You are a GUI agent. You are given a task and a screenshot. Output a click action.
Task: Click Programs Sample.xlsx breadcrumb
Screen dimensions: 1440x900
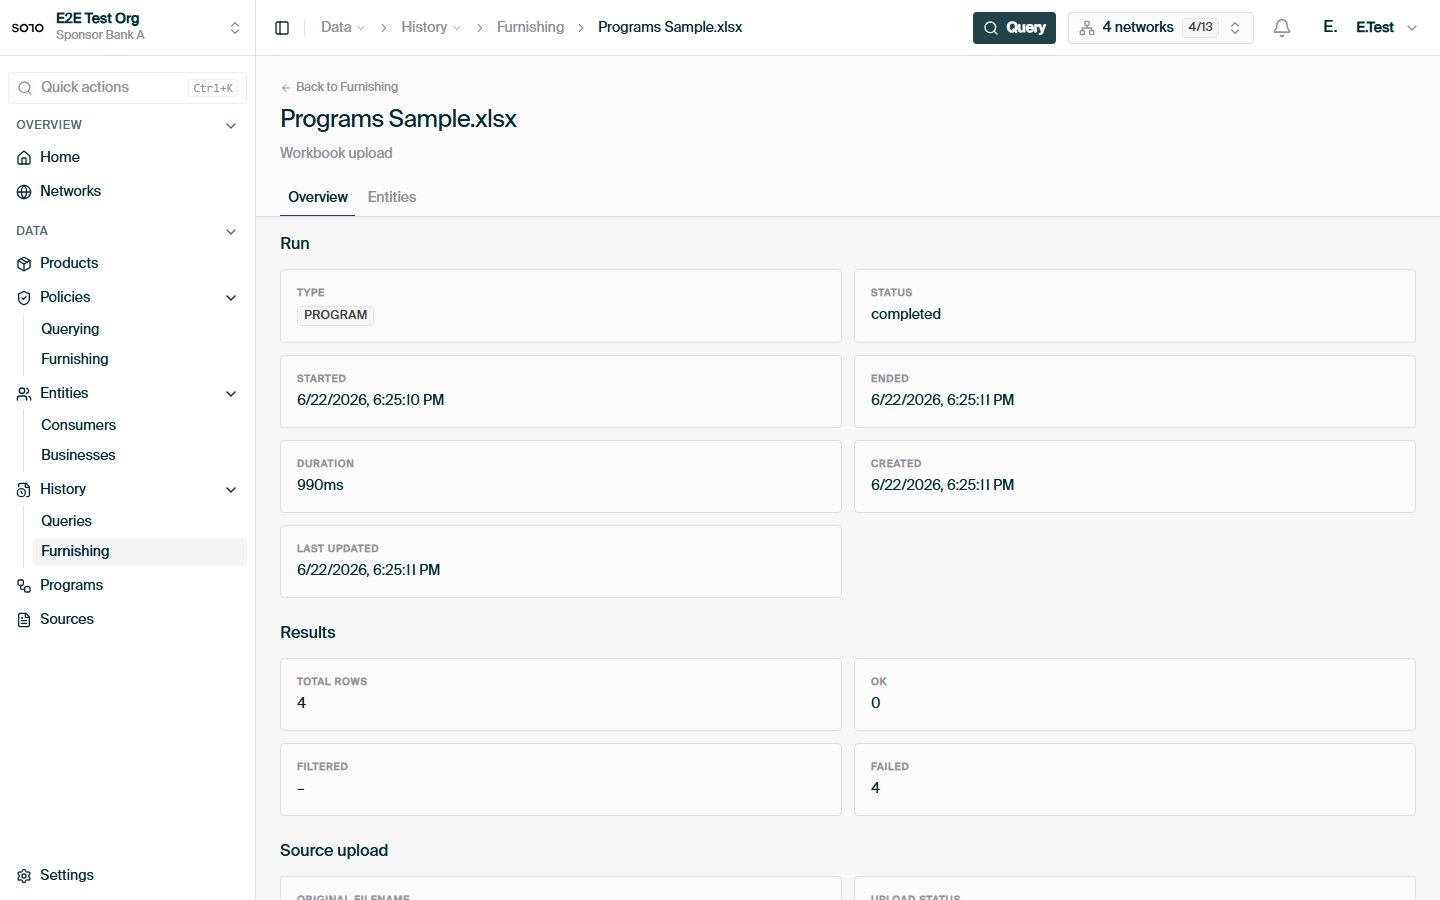(670, 27)
